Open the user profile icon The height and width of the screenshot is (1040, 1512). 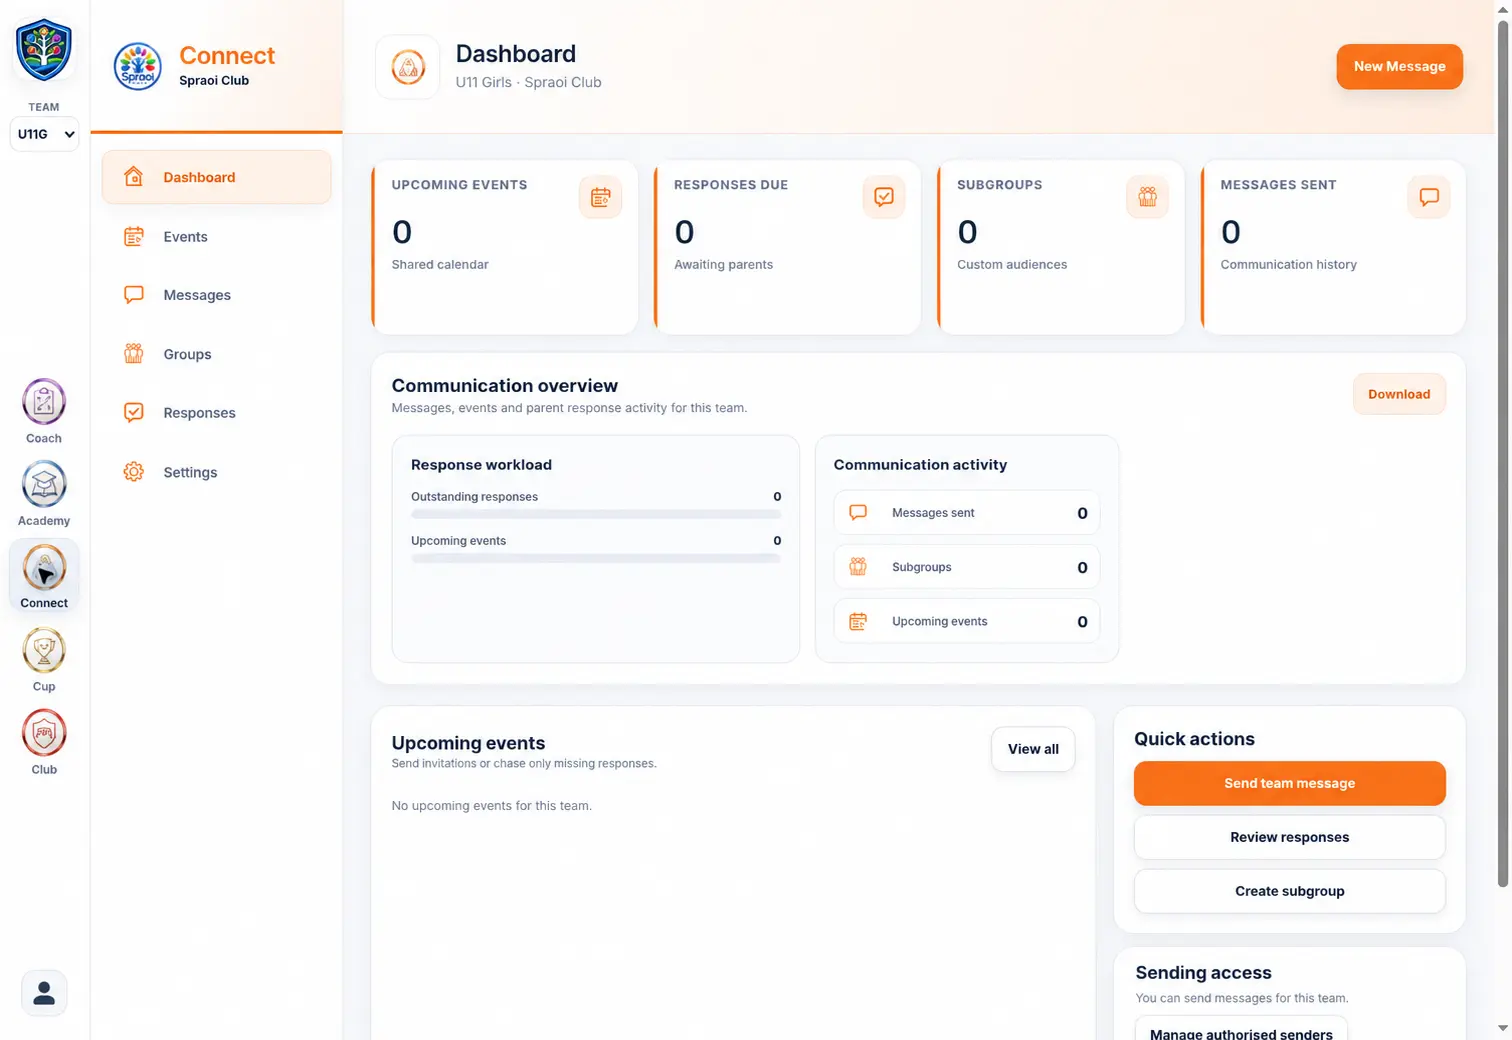pyautogui.click(x=44, y=993)
